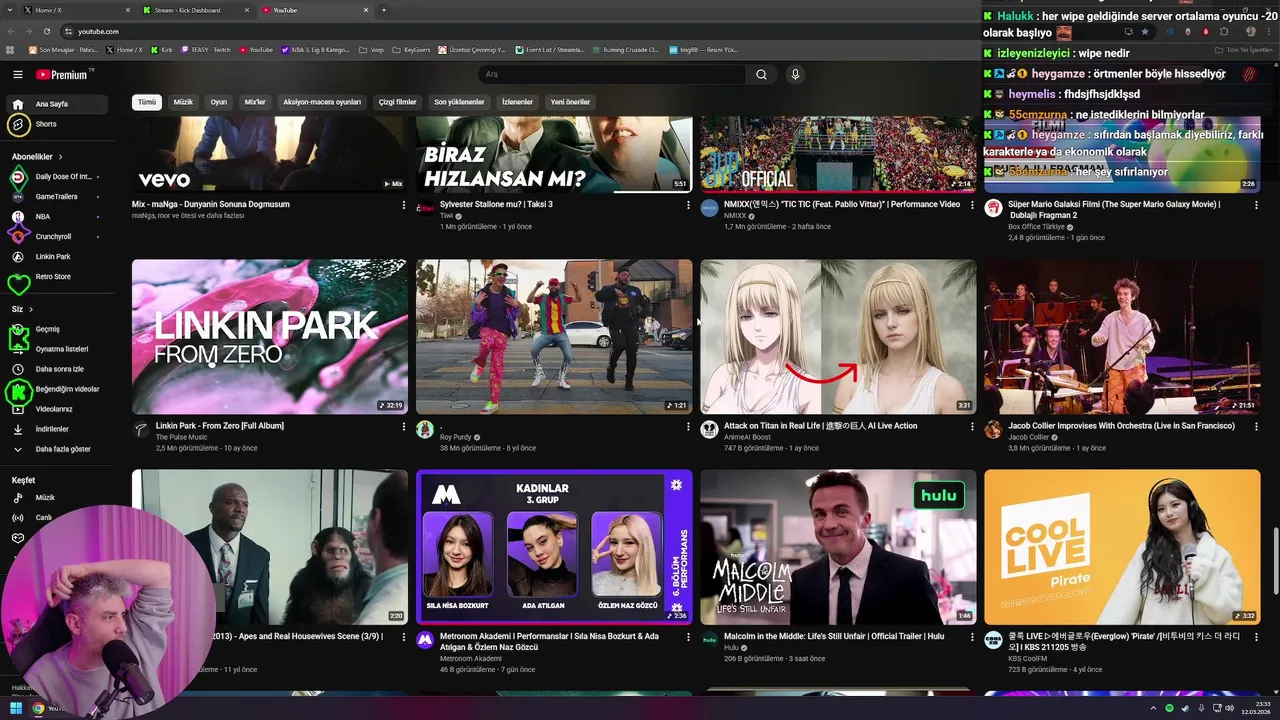
Task: Open the Vorp bookmark folder
Action: pyautogui.click(x=372, y=49)
